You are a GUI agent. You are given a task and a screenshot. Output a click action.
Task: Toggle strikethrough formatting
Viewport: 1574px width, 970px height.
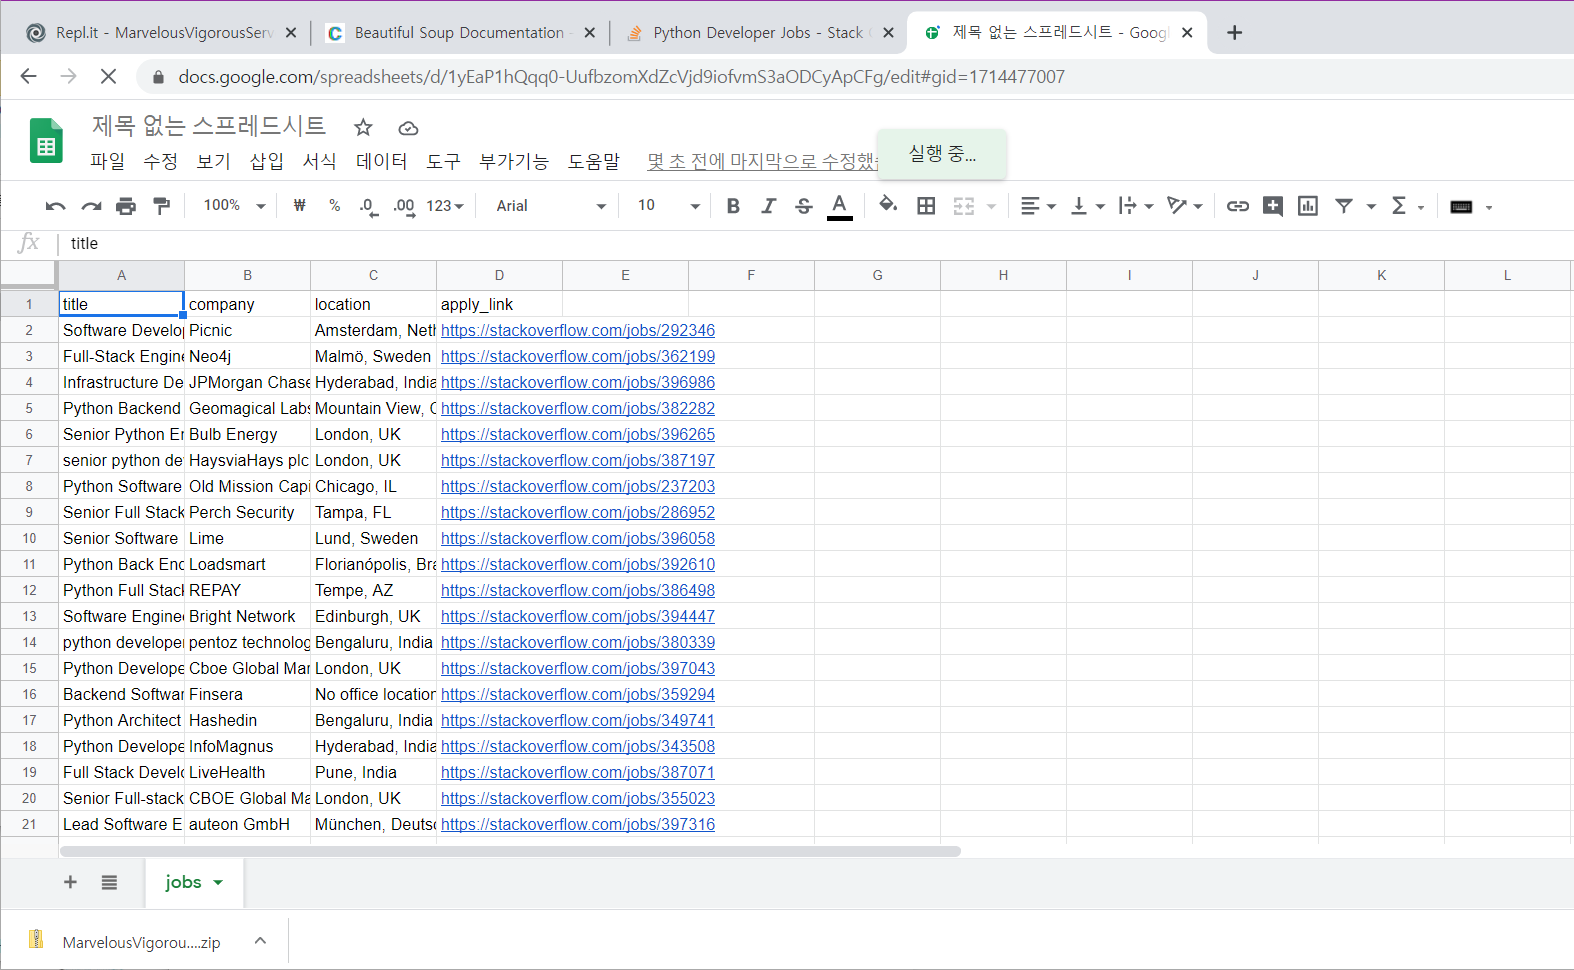804,206
